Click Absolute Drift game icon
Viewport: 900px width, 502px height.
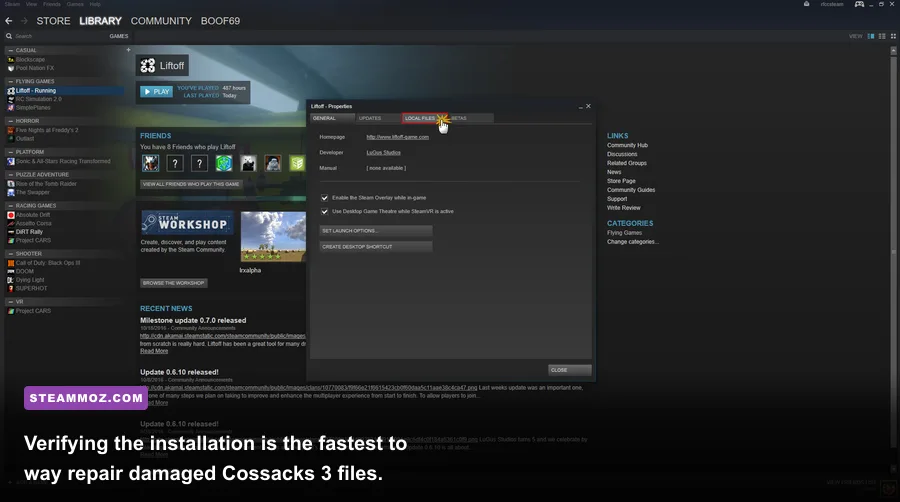tap(10, 215)
